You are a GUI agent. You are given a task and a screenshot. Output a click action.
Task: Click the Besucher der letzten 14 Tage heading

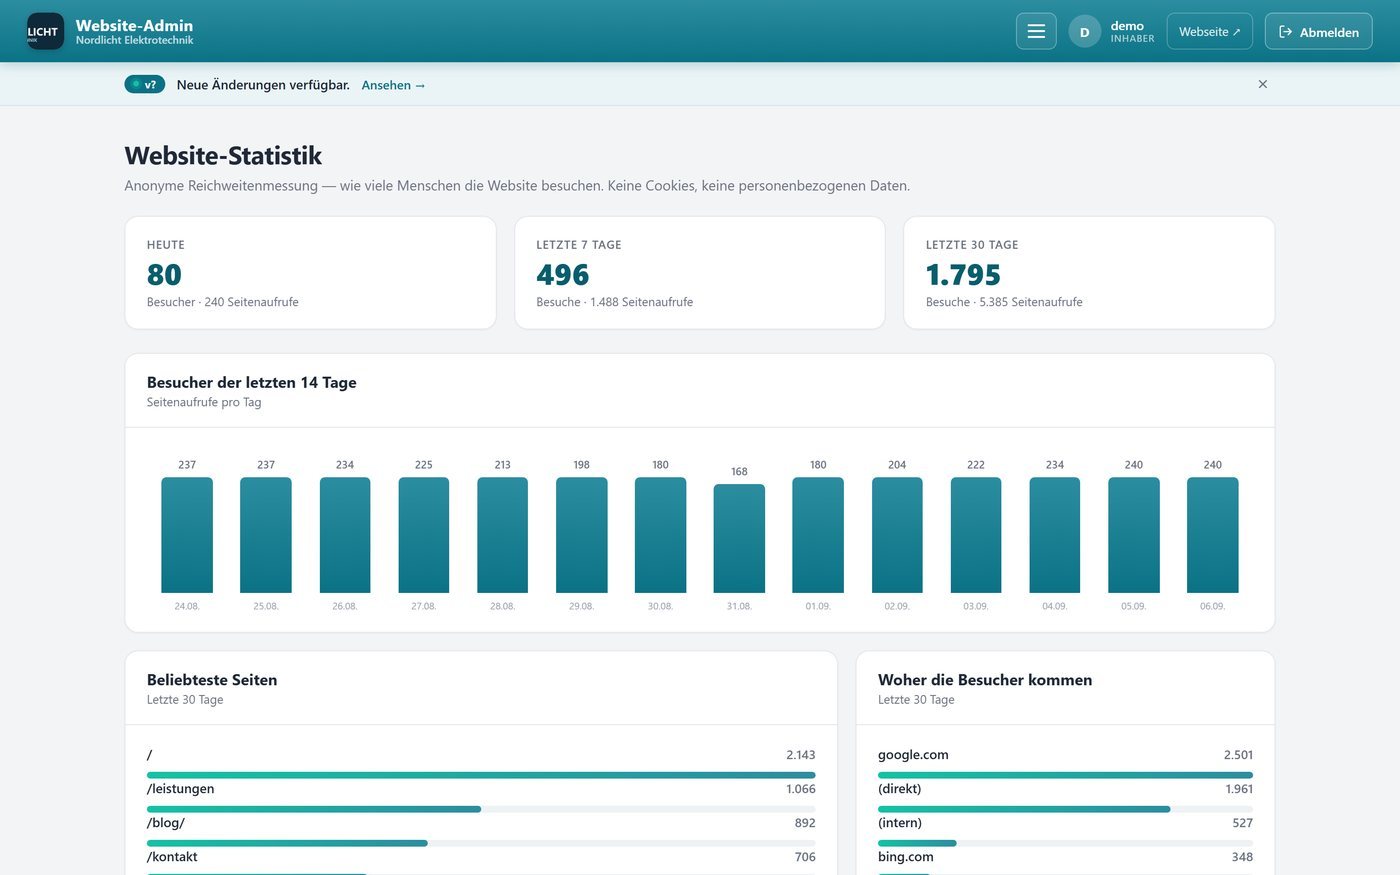click(x=252, y=382)
